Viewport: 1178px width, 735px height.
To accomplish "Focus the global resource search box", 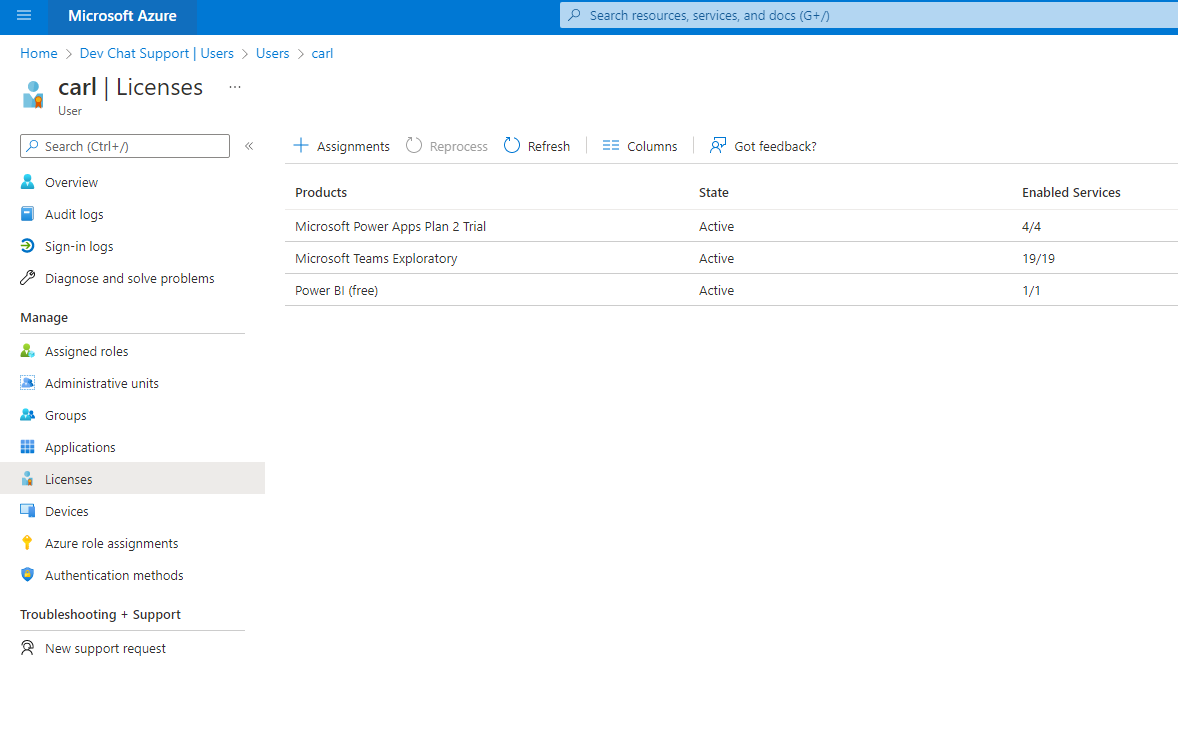I will coord(868,15).
